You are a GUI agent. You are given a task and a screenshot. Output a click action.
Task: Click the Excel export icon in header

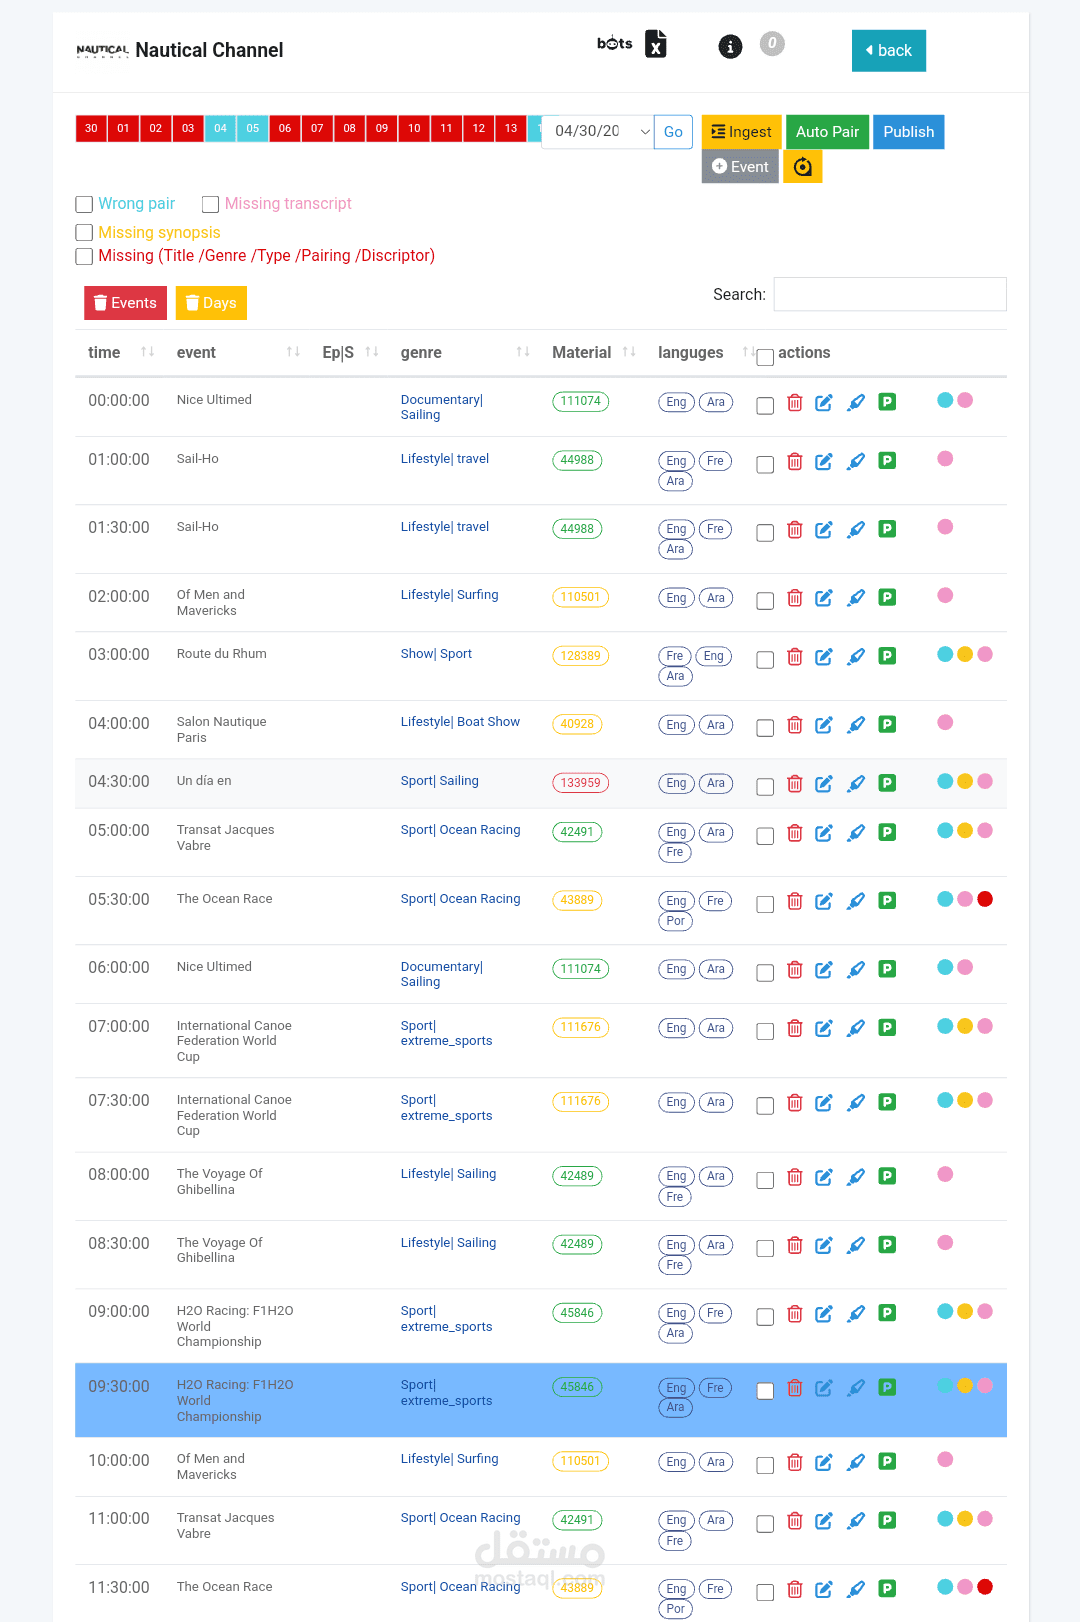[656, 44]
